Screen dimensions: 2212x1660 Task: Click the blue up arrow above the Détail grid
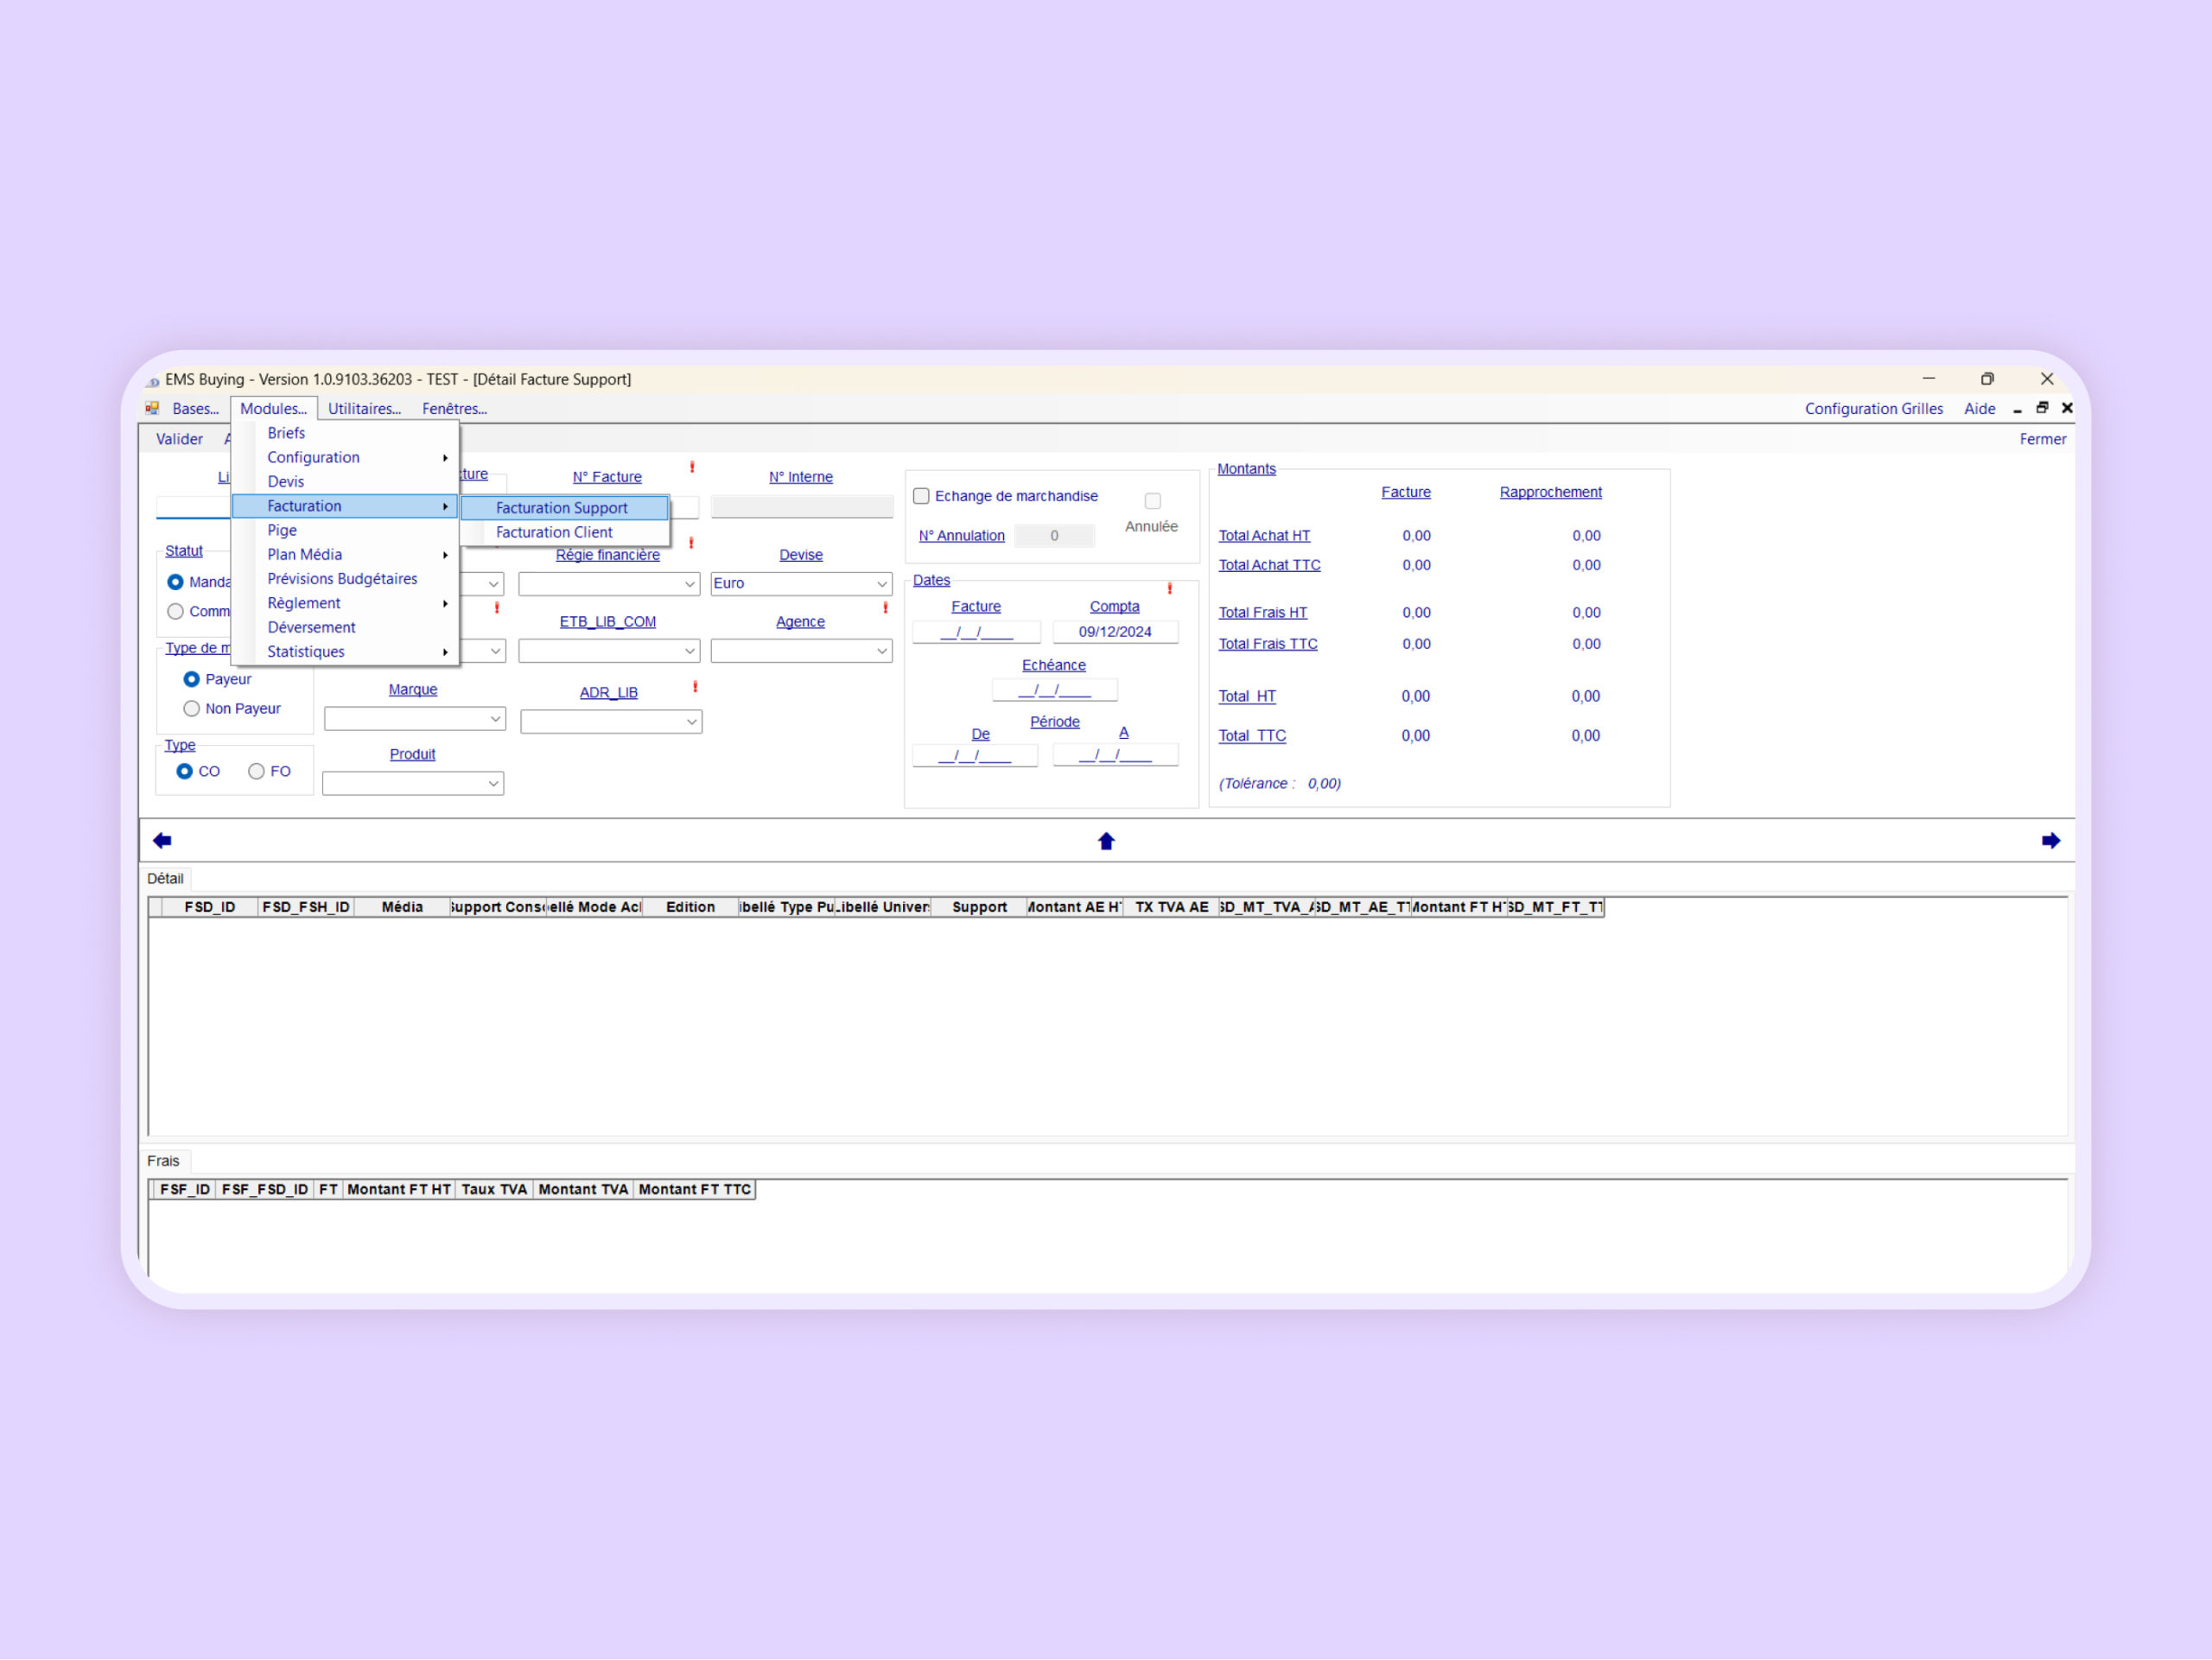click(1106, 841)
